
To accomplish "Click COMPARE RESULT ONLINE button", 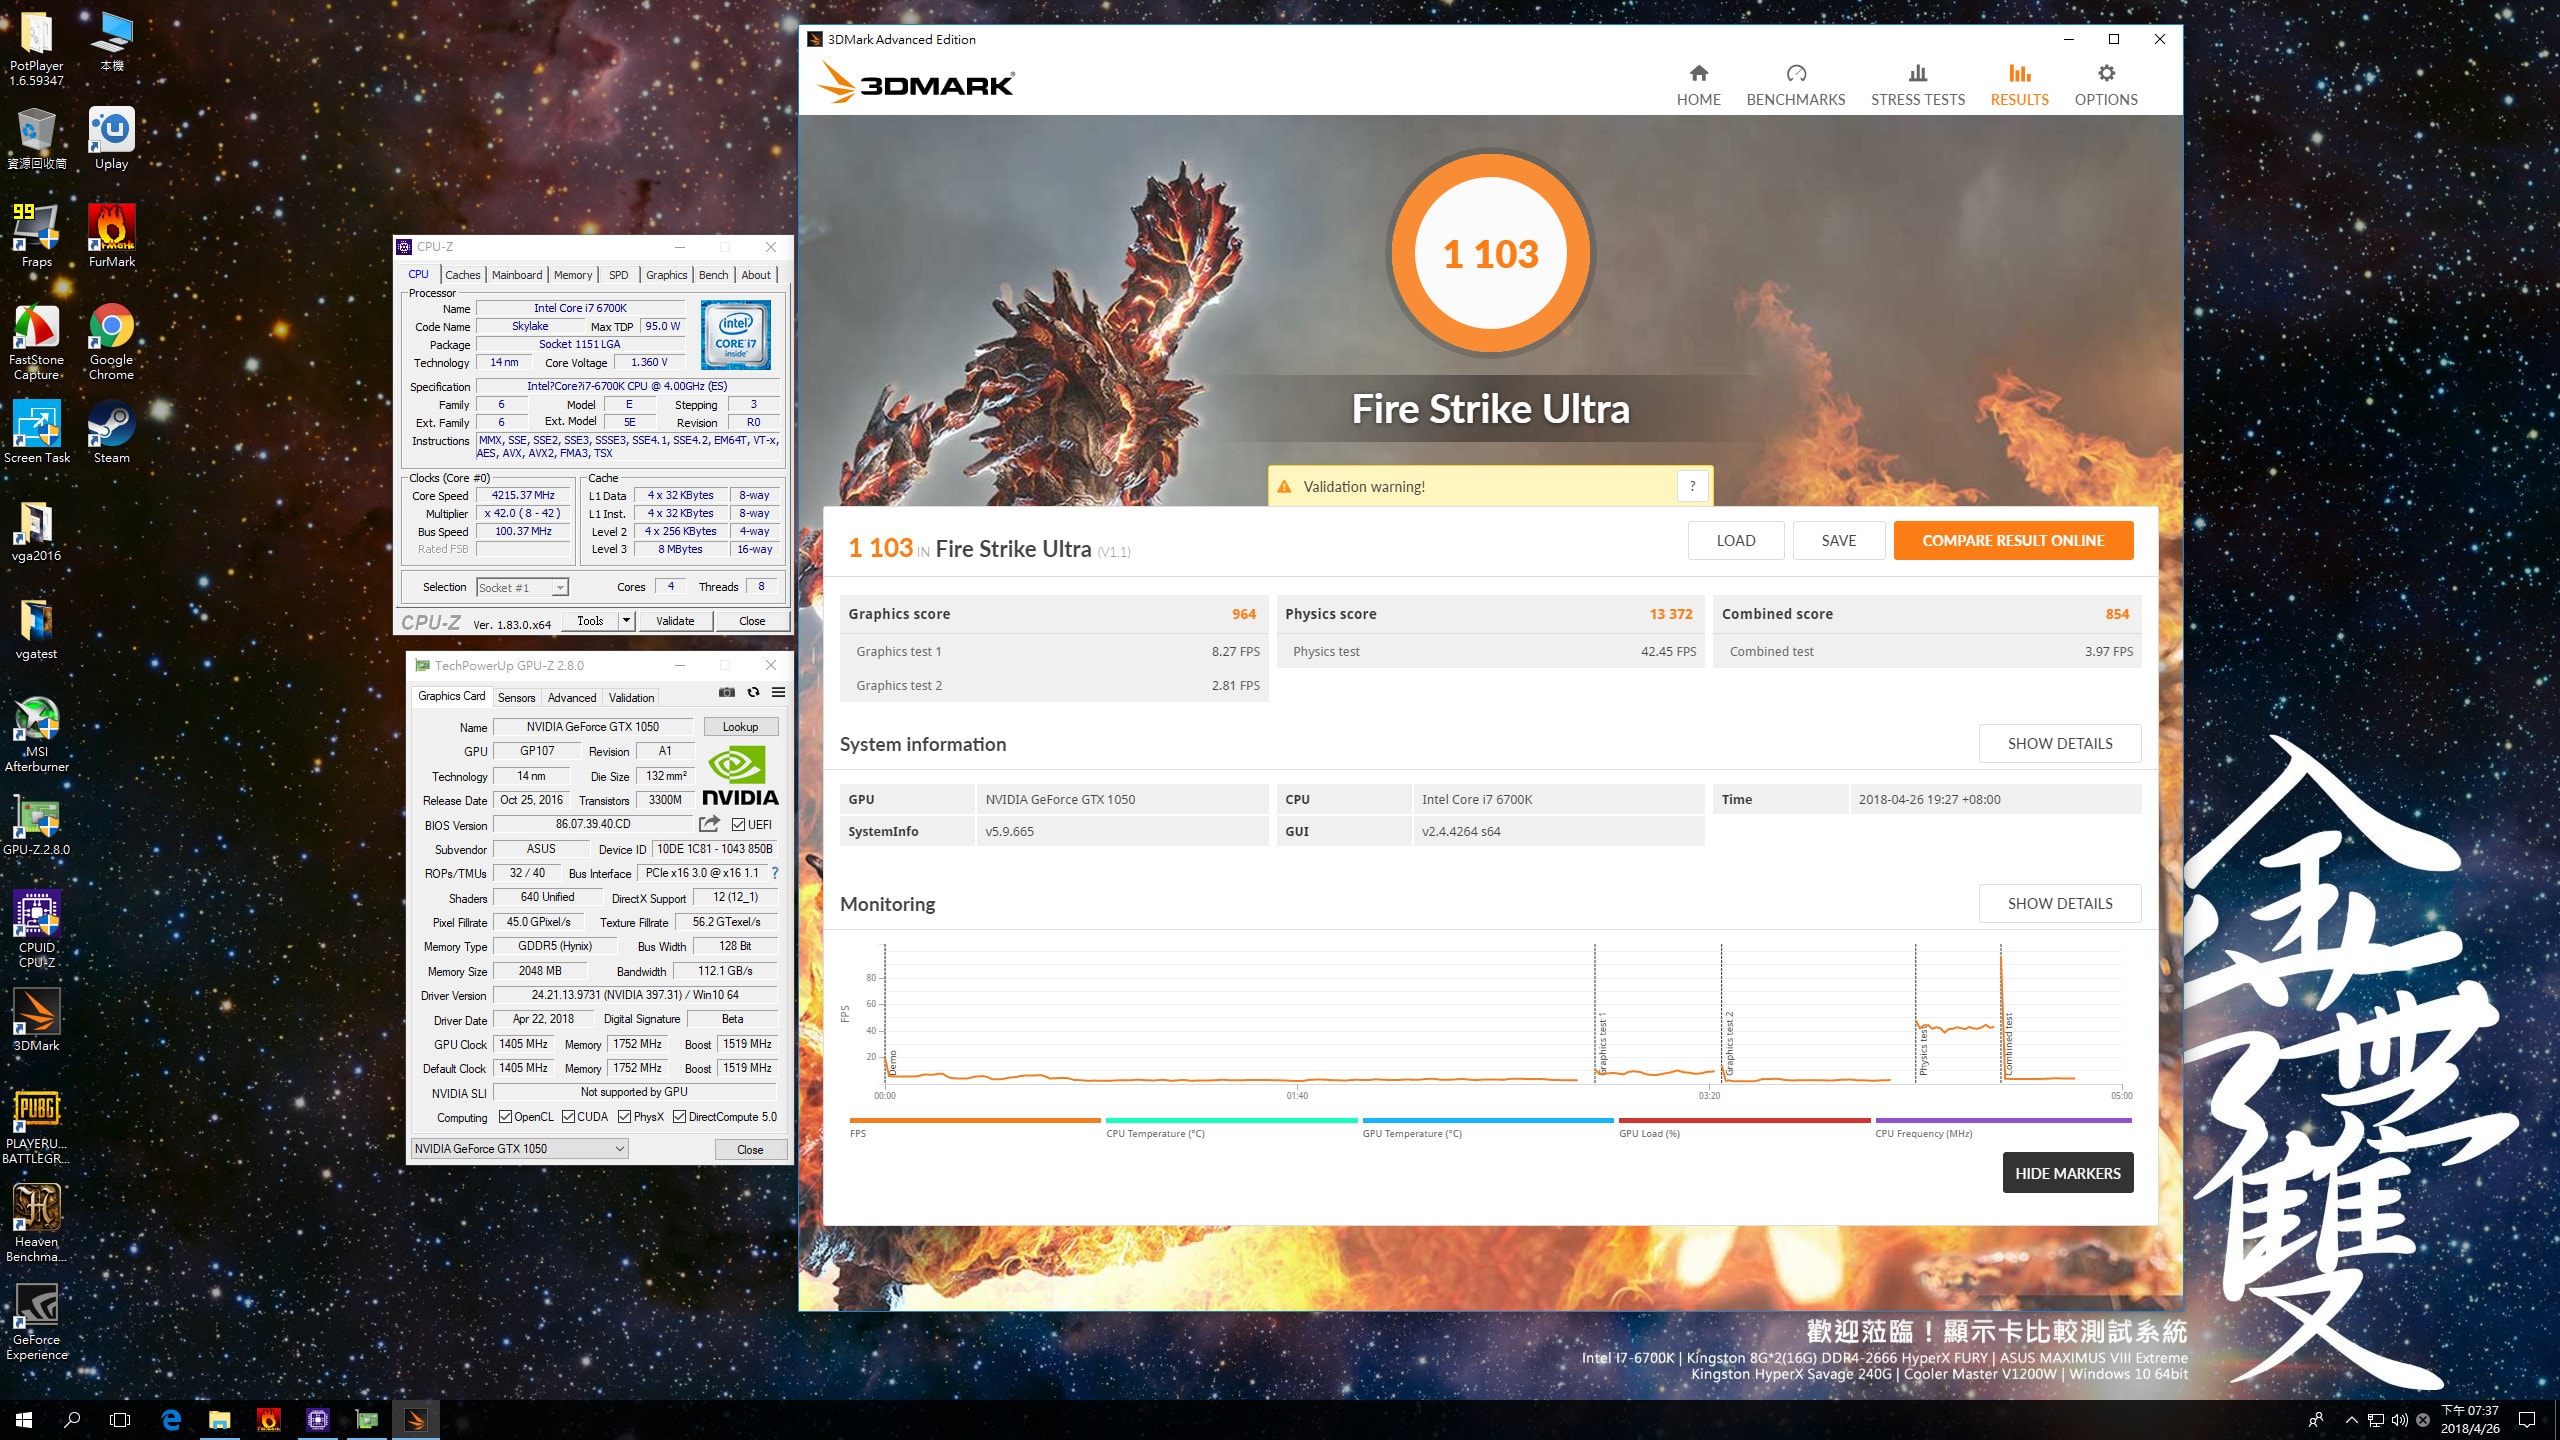I will 2013,540.
